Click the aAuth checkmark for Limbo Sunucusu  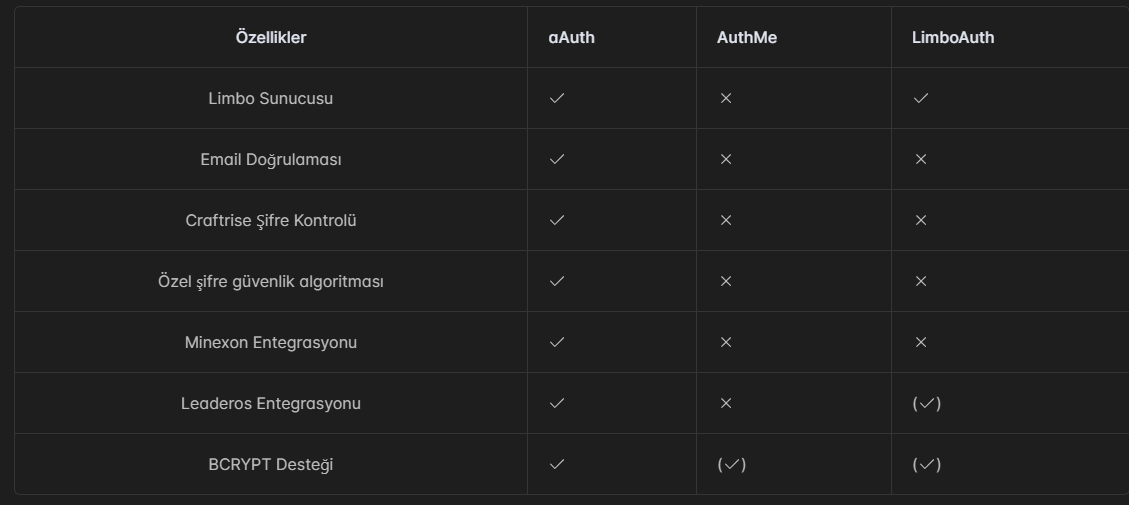pos(557,98)
